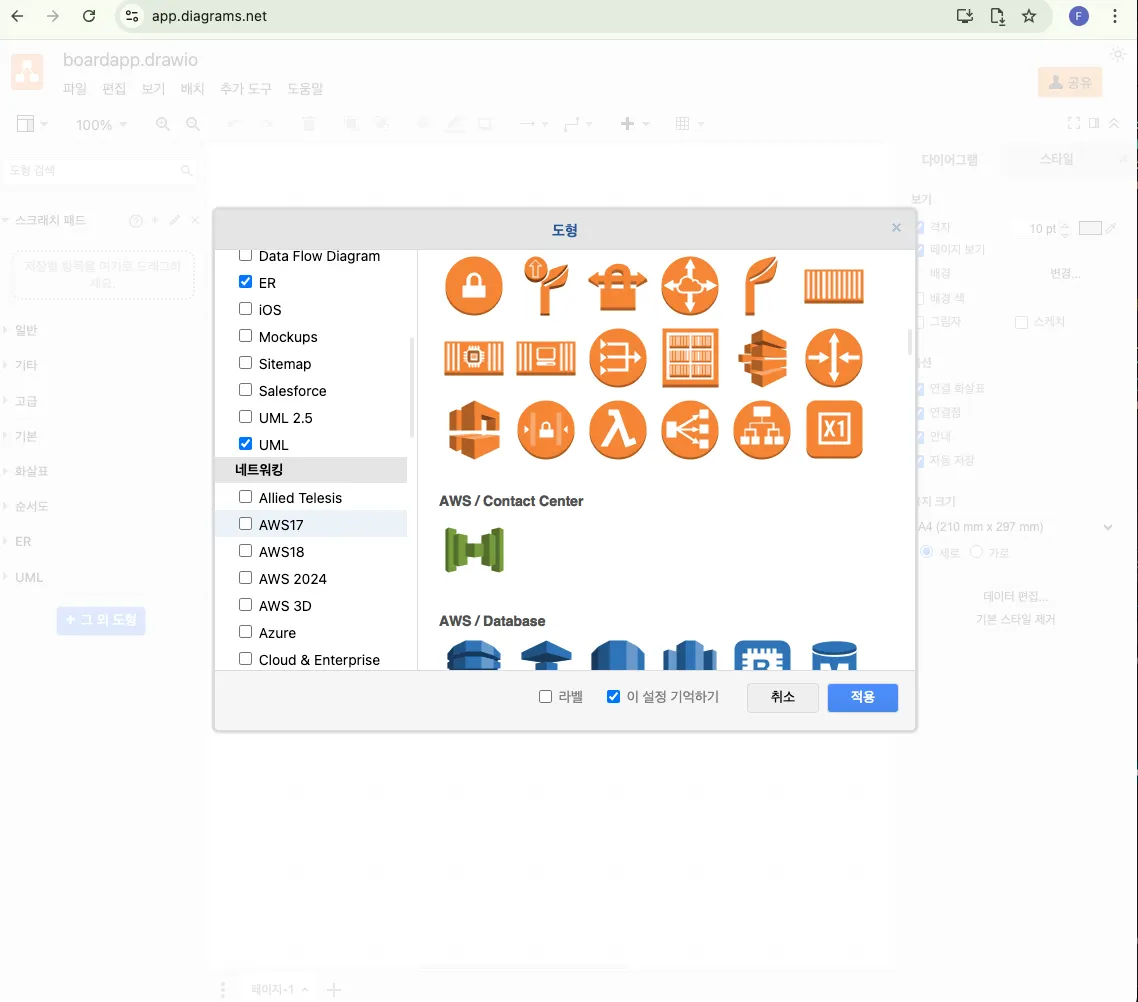
Task: Click the zoom in magnifier in toolbar
Action: [x=163, y=124]
